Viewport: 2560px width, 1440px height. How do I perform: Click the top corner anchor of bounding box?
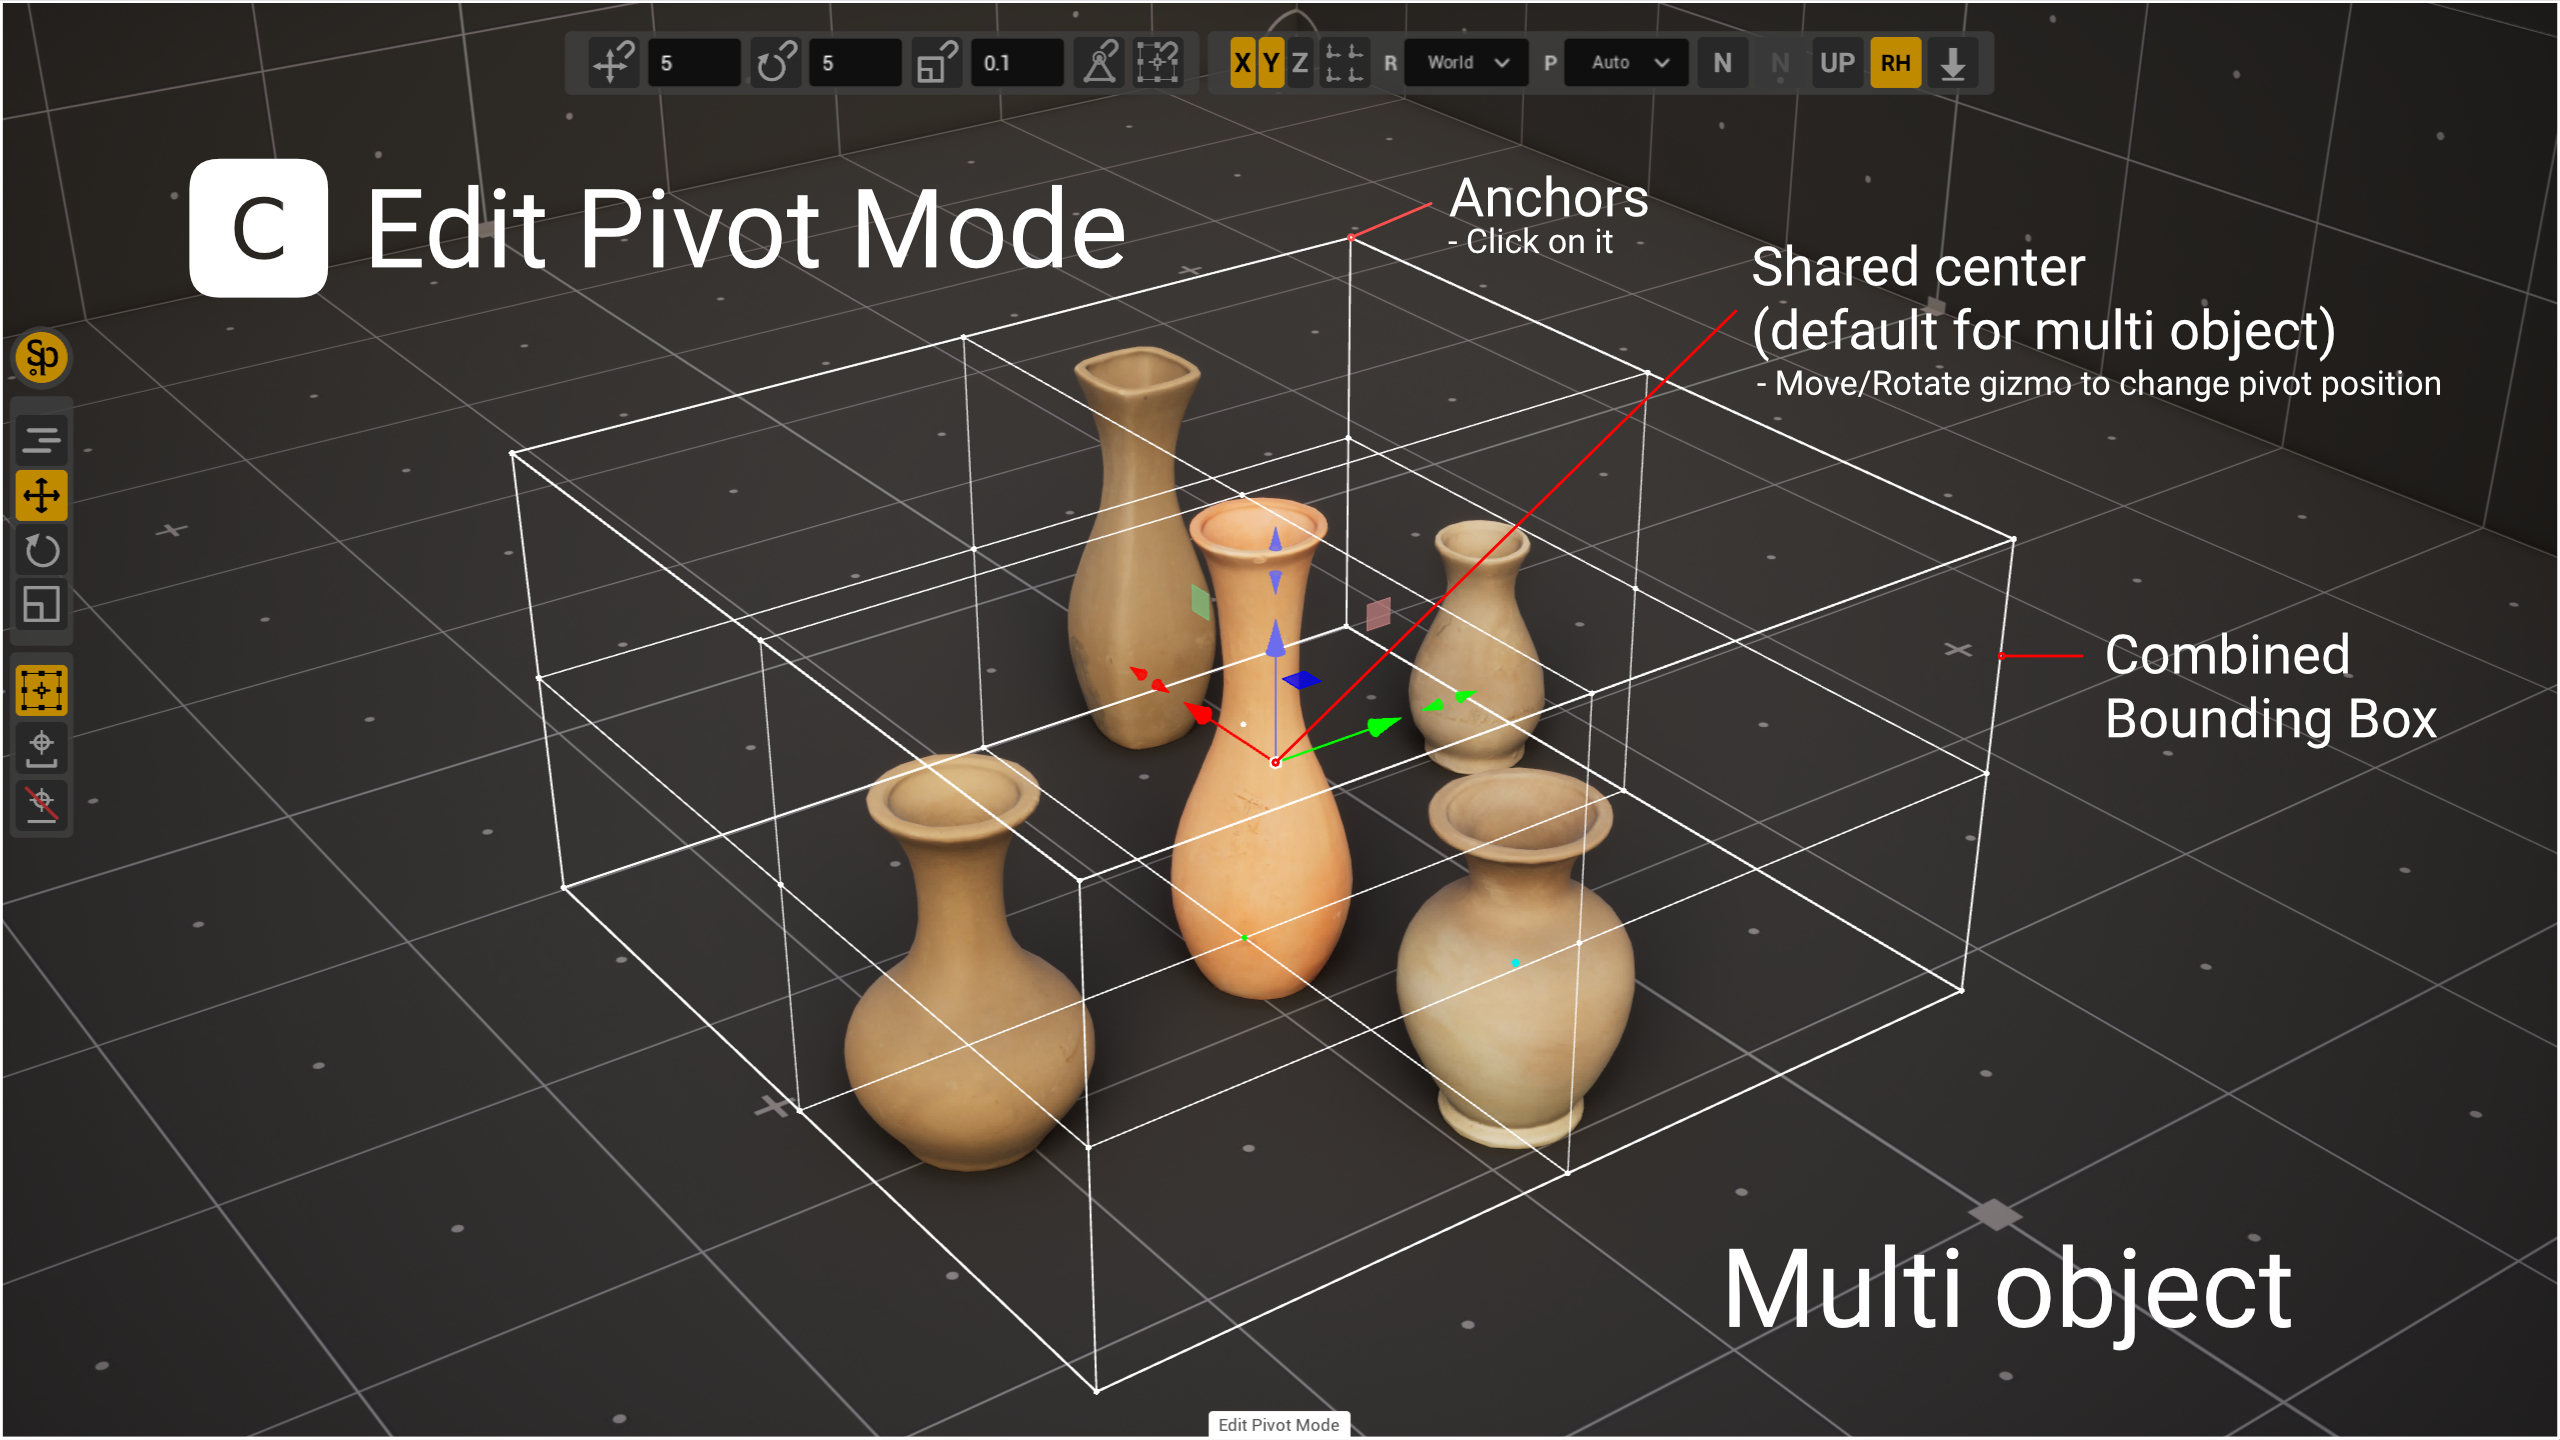(x=1351, y=238)
